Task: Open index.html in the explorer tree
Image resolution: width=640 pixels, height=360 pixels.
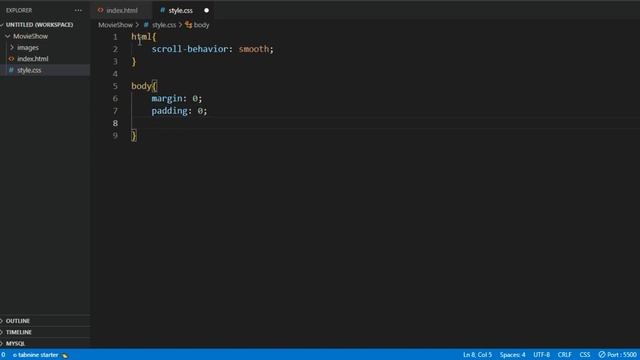Action: [x=33, y=59]
